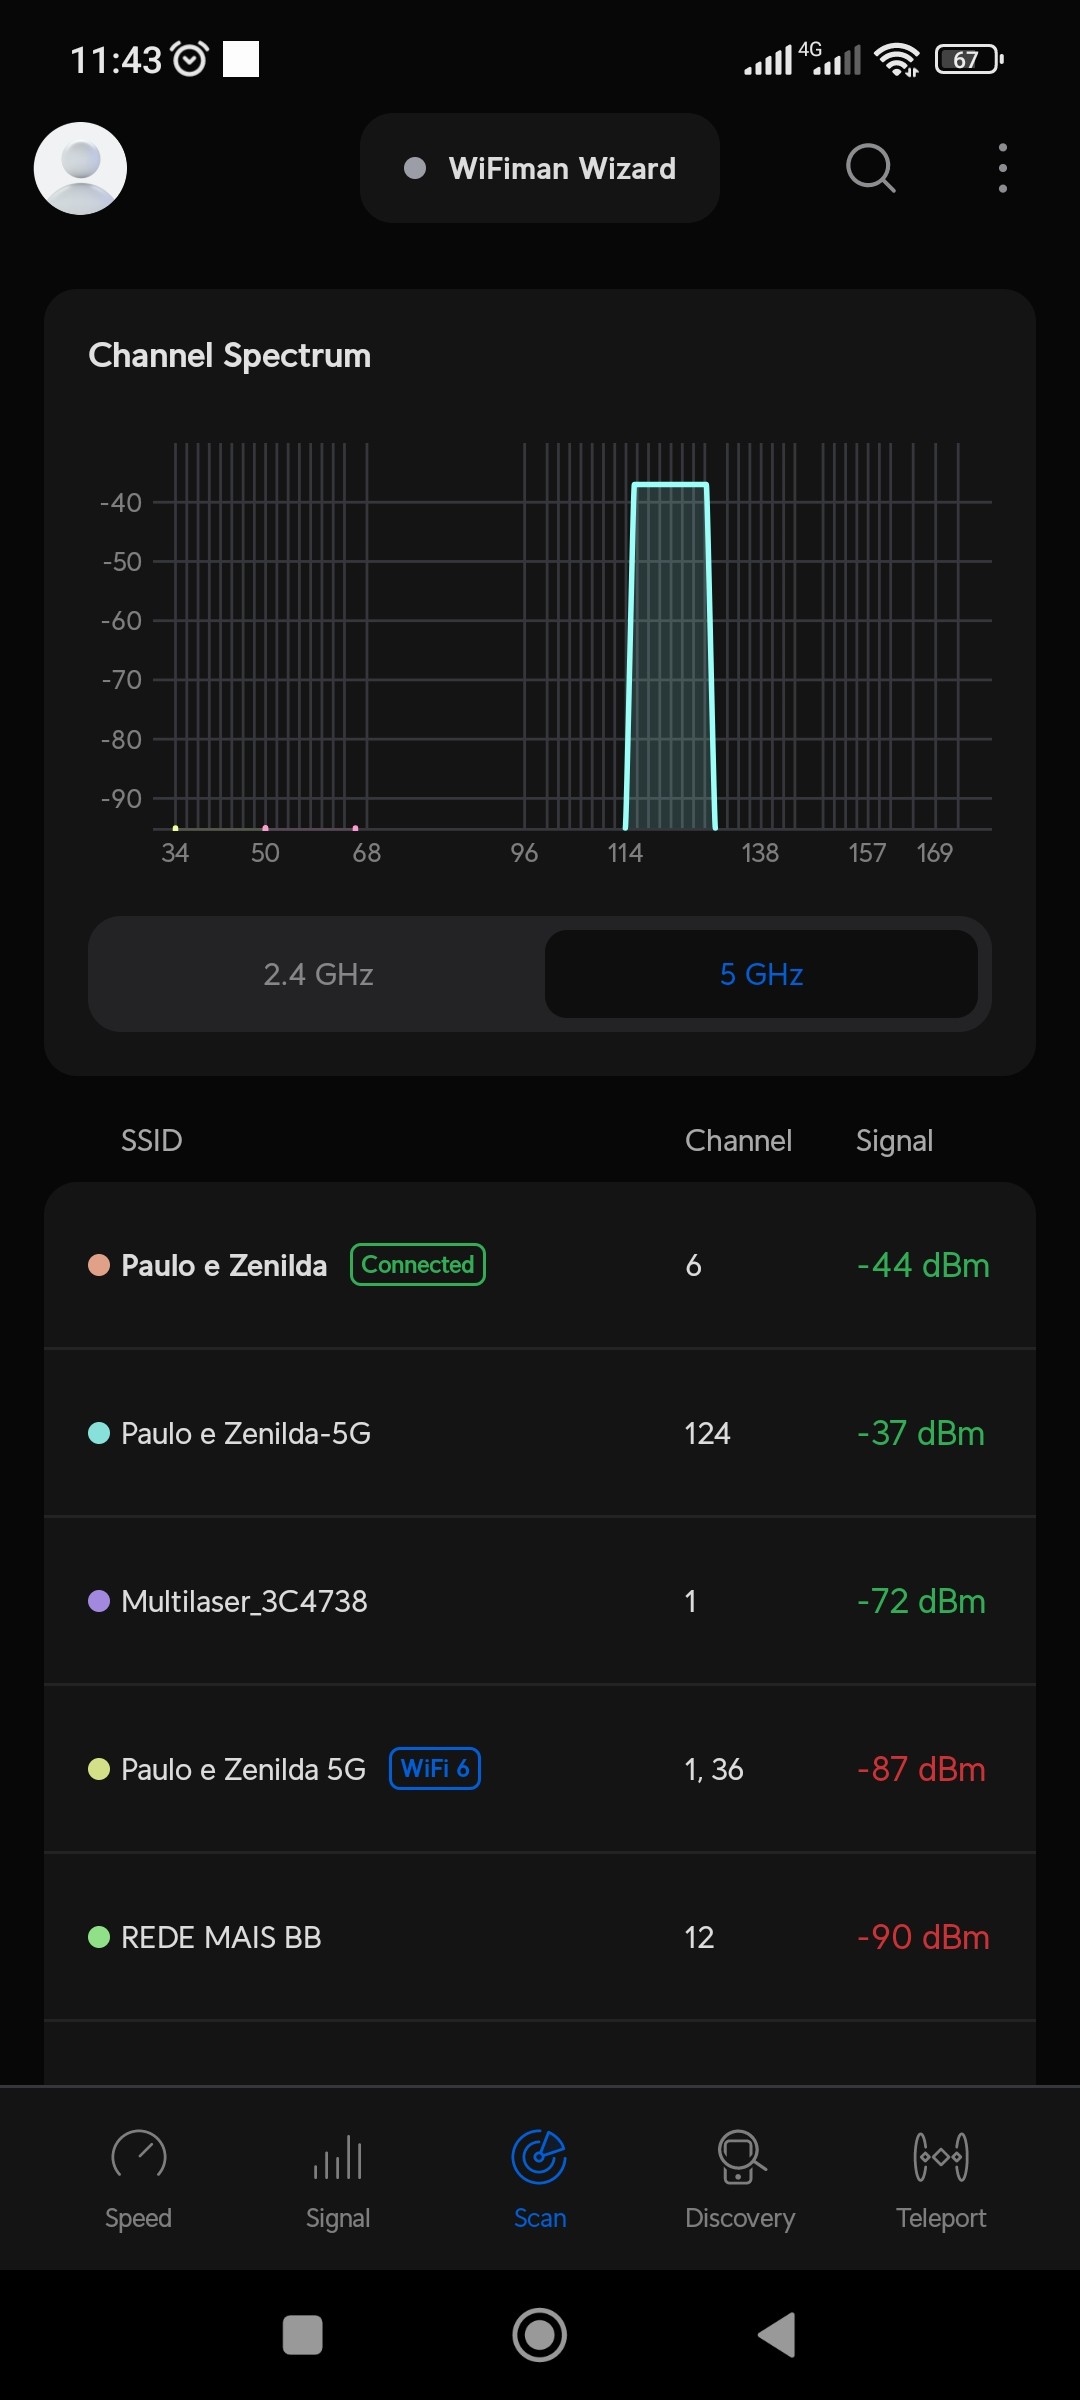
Task: Tap the cyan channel 124 spectrum bar
Action: [x=670, y=660]
